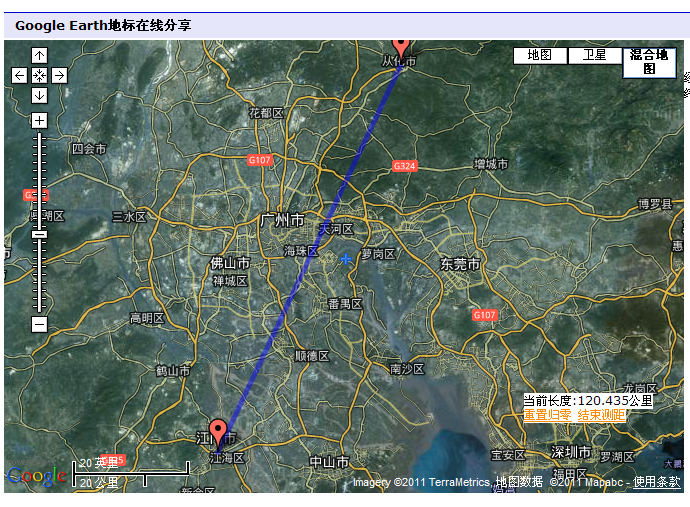Screen dimensions: 690x507
Task: Click the 禅城区 label
Action: click(x=230, y=281)
